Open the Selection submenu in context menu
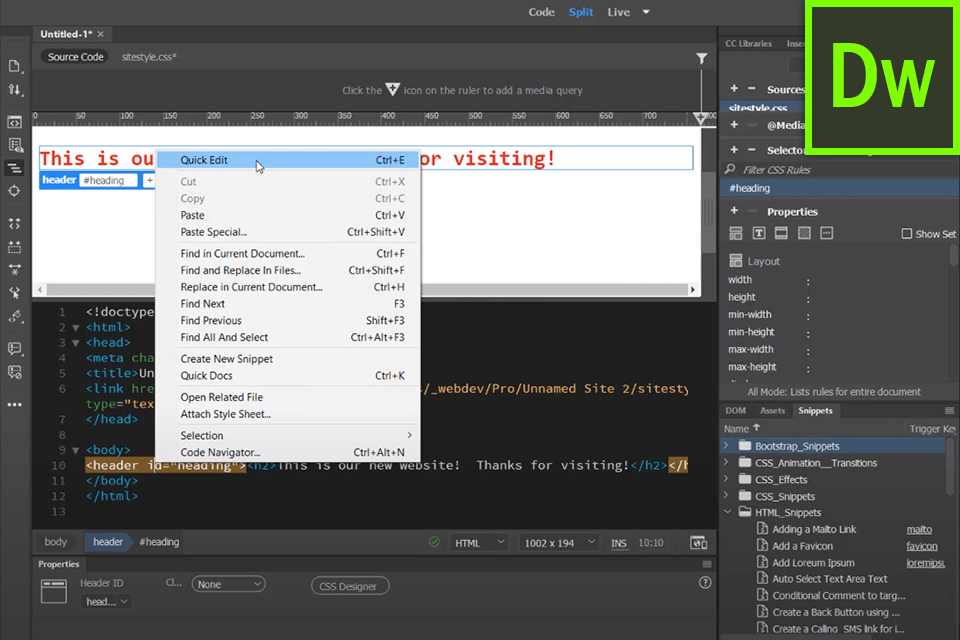The image size is (960, 640). [288, 435]
